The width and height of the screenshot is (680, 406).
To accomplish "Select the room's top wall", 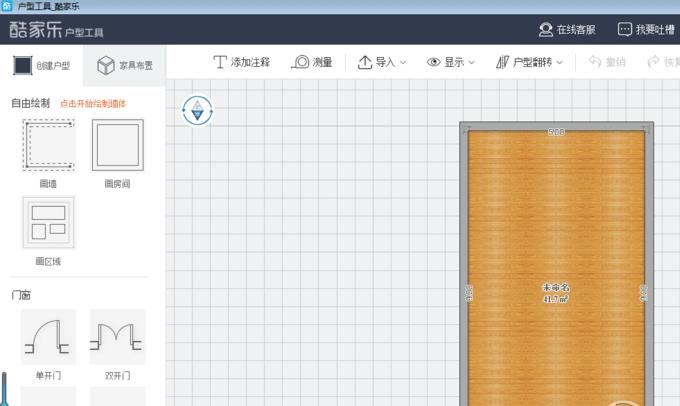I will [x=556, y=126].
